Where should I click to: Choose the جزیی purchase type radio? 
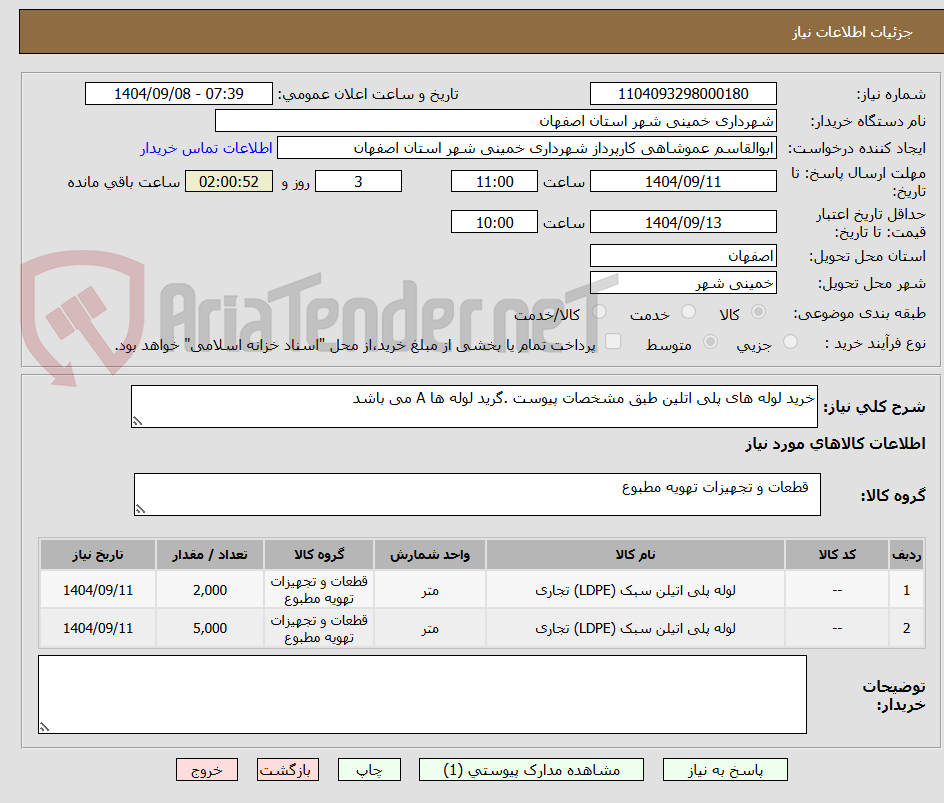(x=790, y=342)
